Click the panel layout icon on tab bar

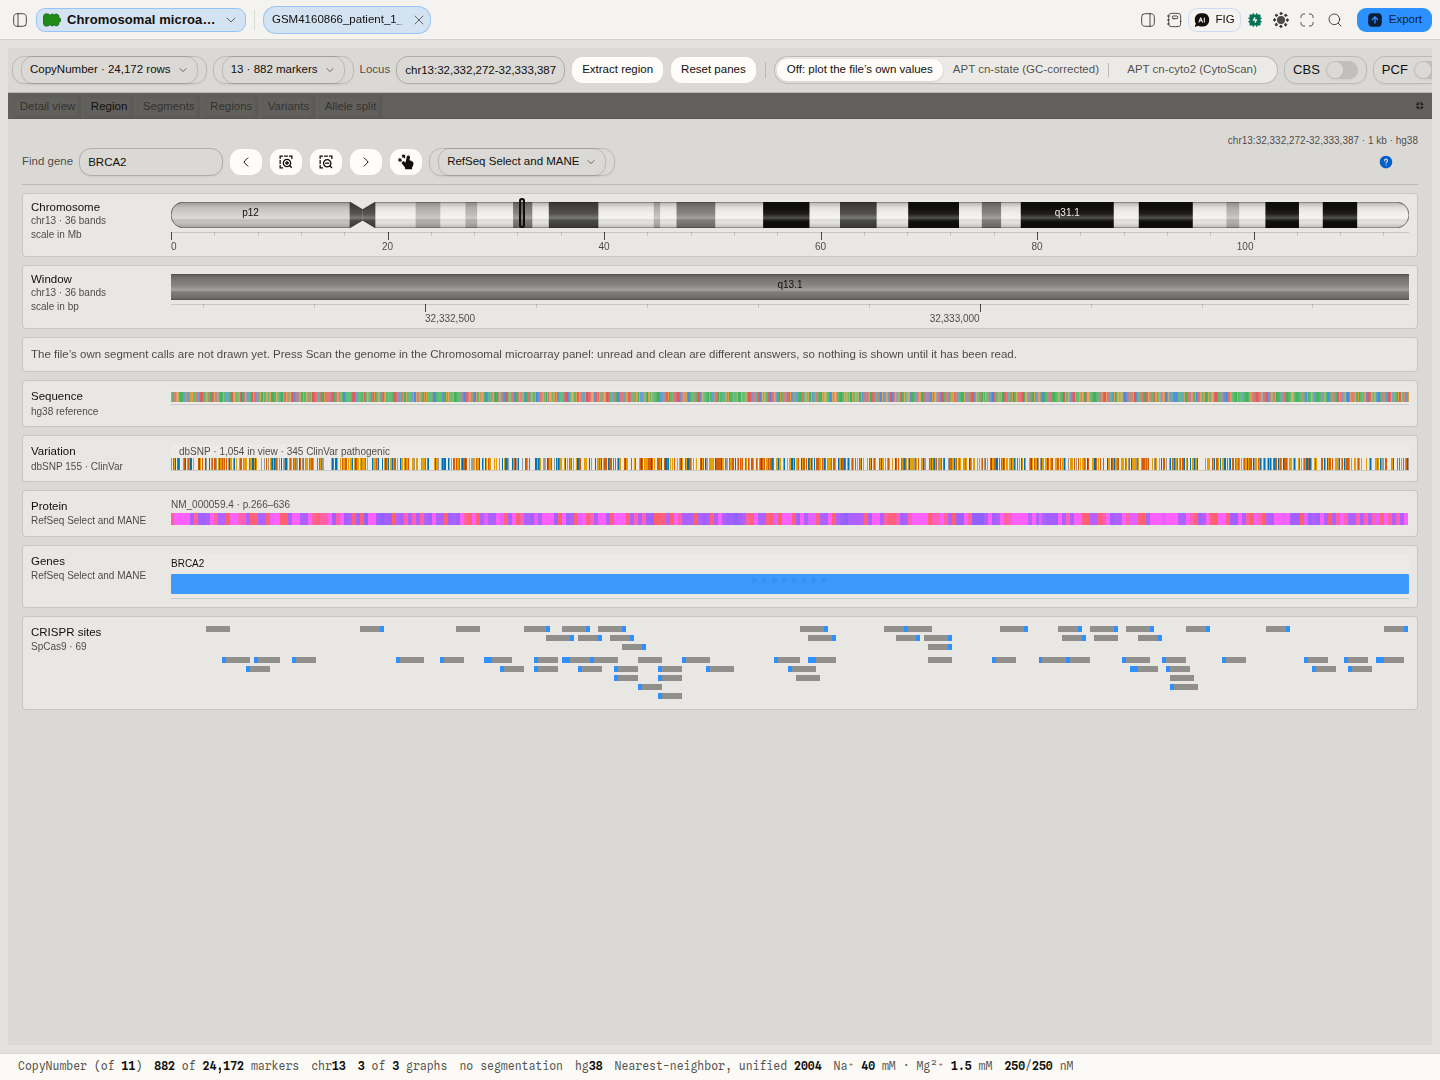click(x=1419, y=106)
